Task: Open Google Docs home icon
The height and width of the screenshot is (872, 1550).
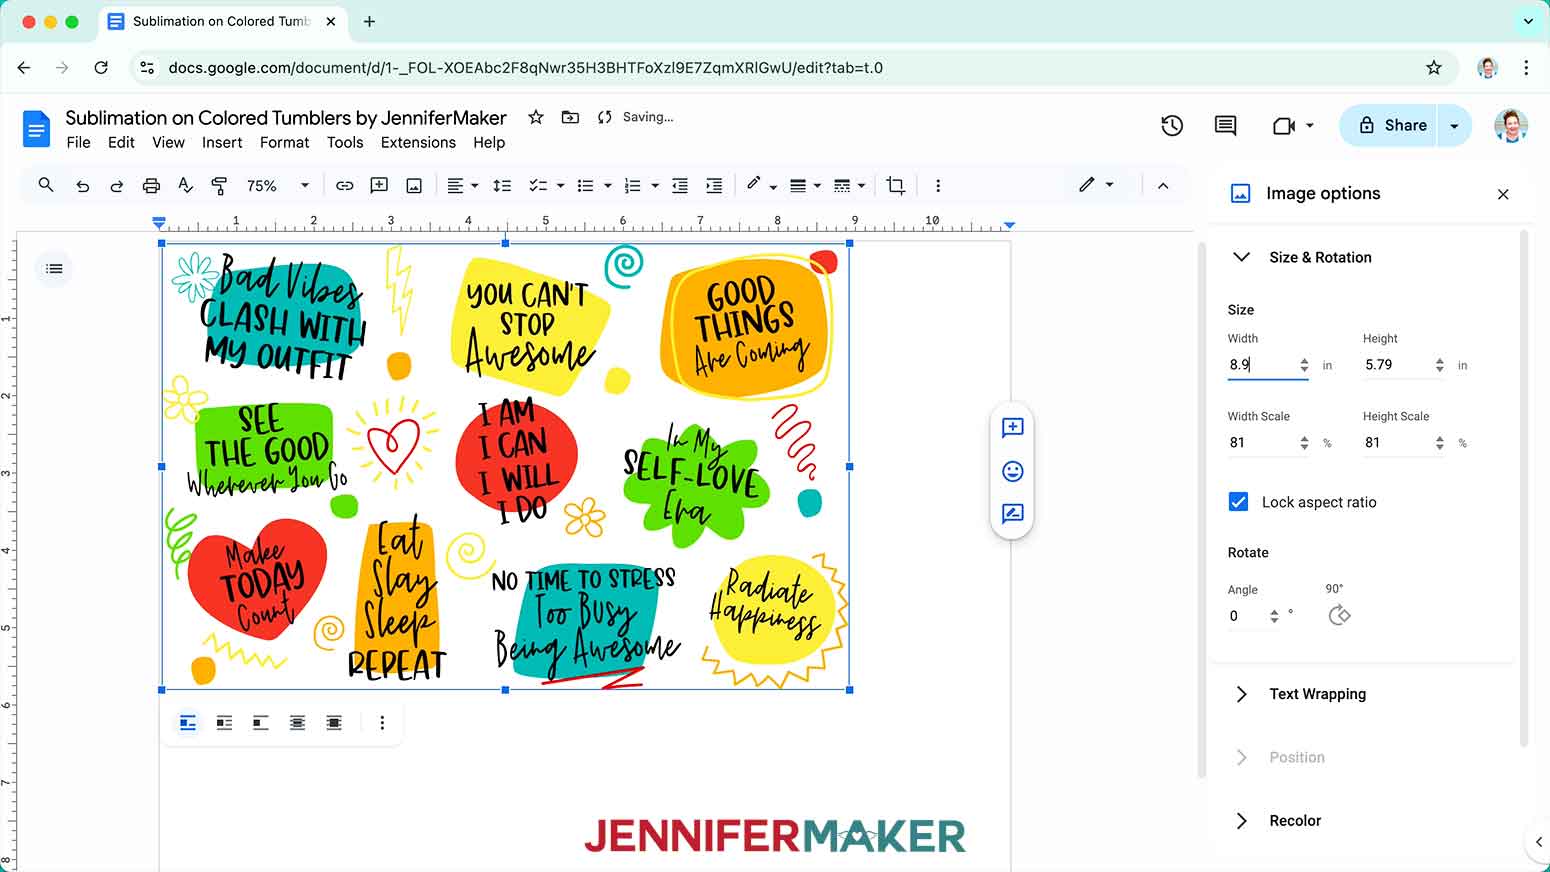Action: coord(36,129)
